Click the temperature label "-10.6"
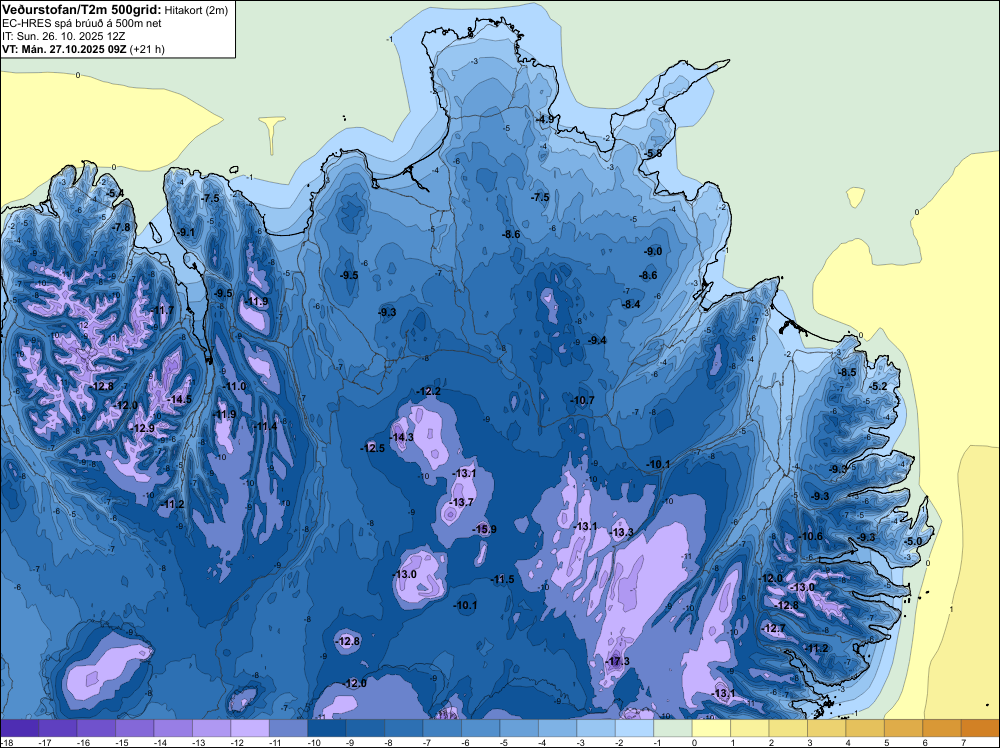 811,536
